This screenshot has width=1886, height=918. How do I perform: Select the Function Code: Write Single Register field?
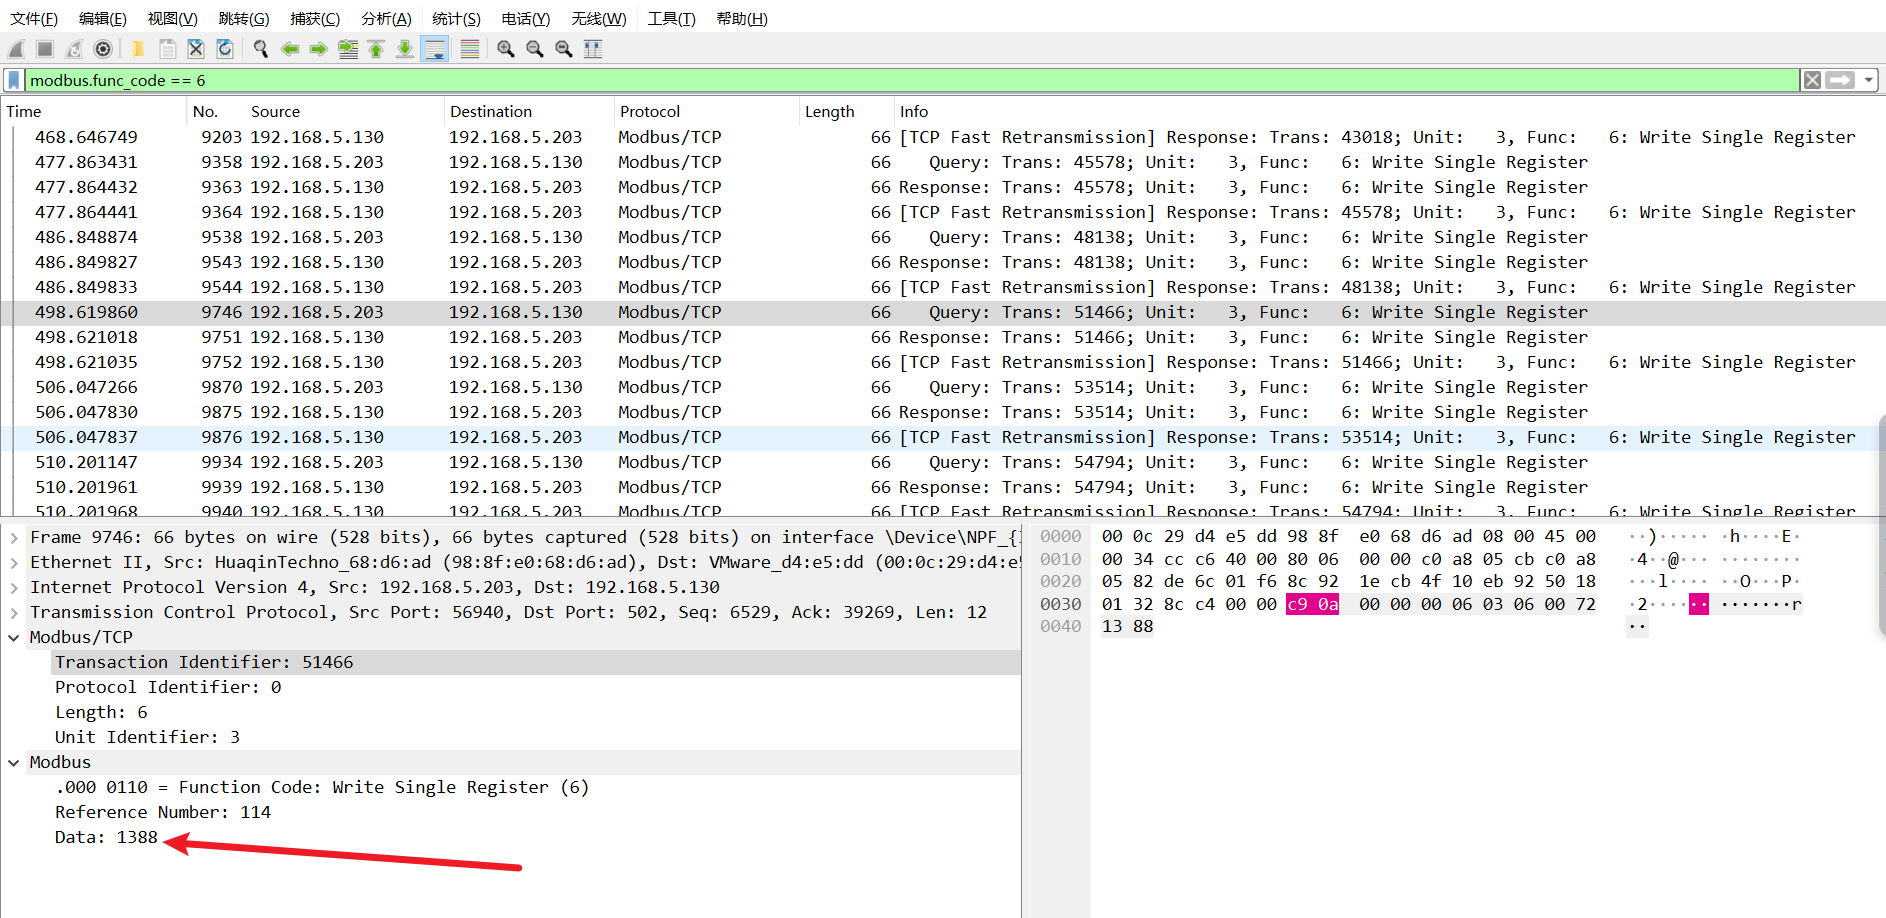pos(536,787)
